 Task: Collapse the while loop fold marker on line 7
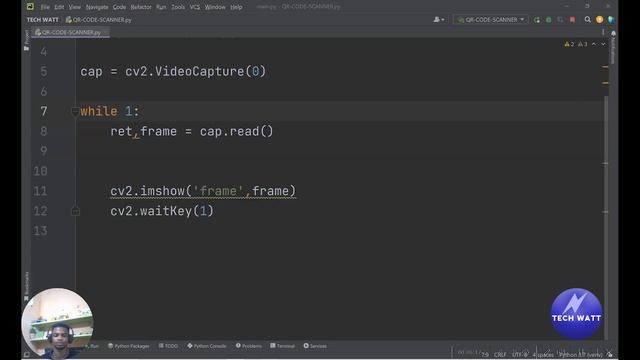(x=75, y=111)
